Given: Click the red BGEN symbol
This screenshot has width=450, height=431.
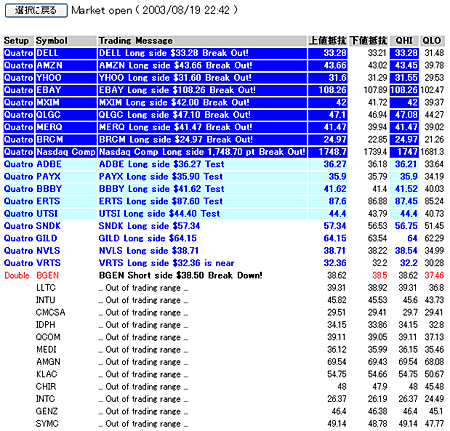Looking at the screenshot, I should [48, 275].
